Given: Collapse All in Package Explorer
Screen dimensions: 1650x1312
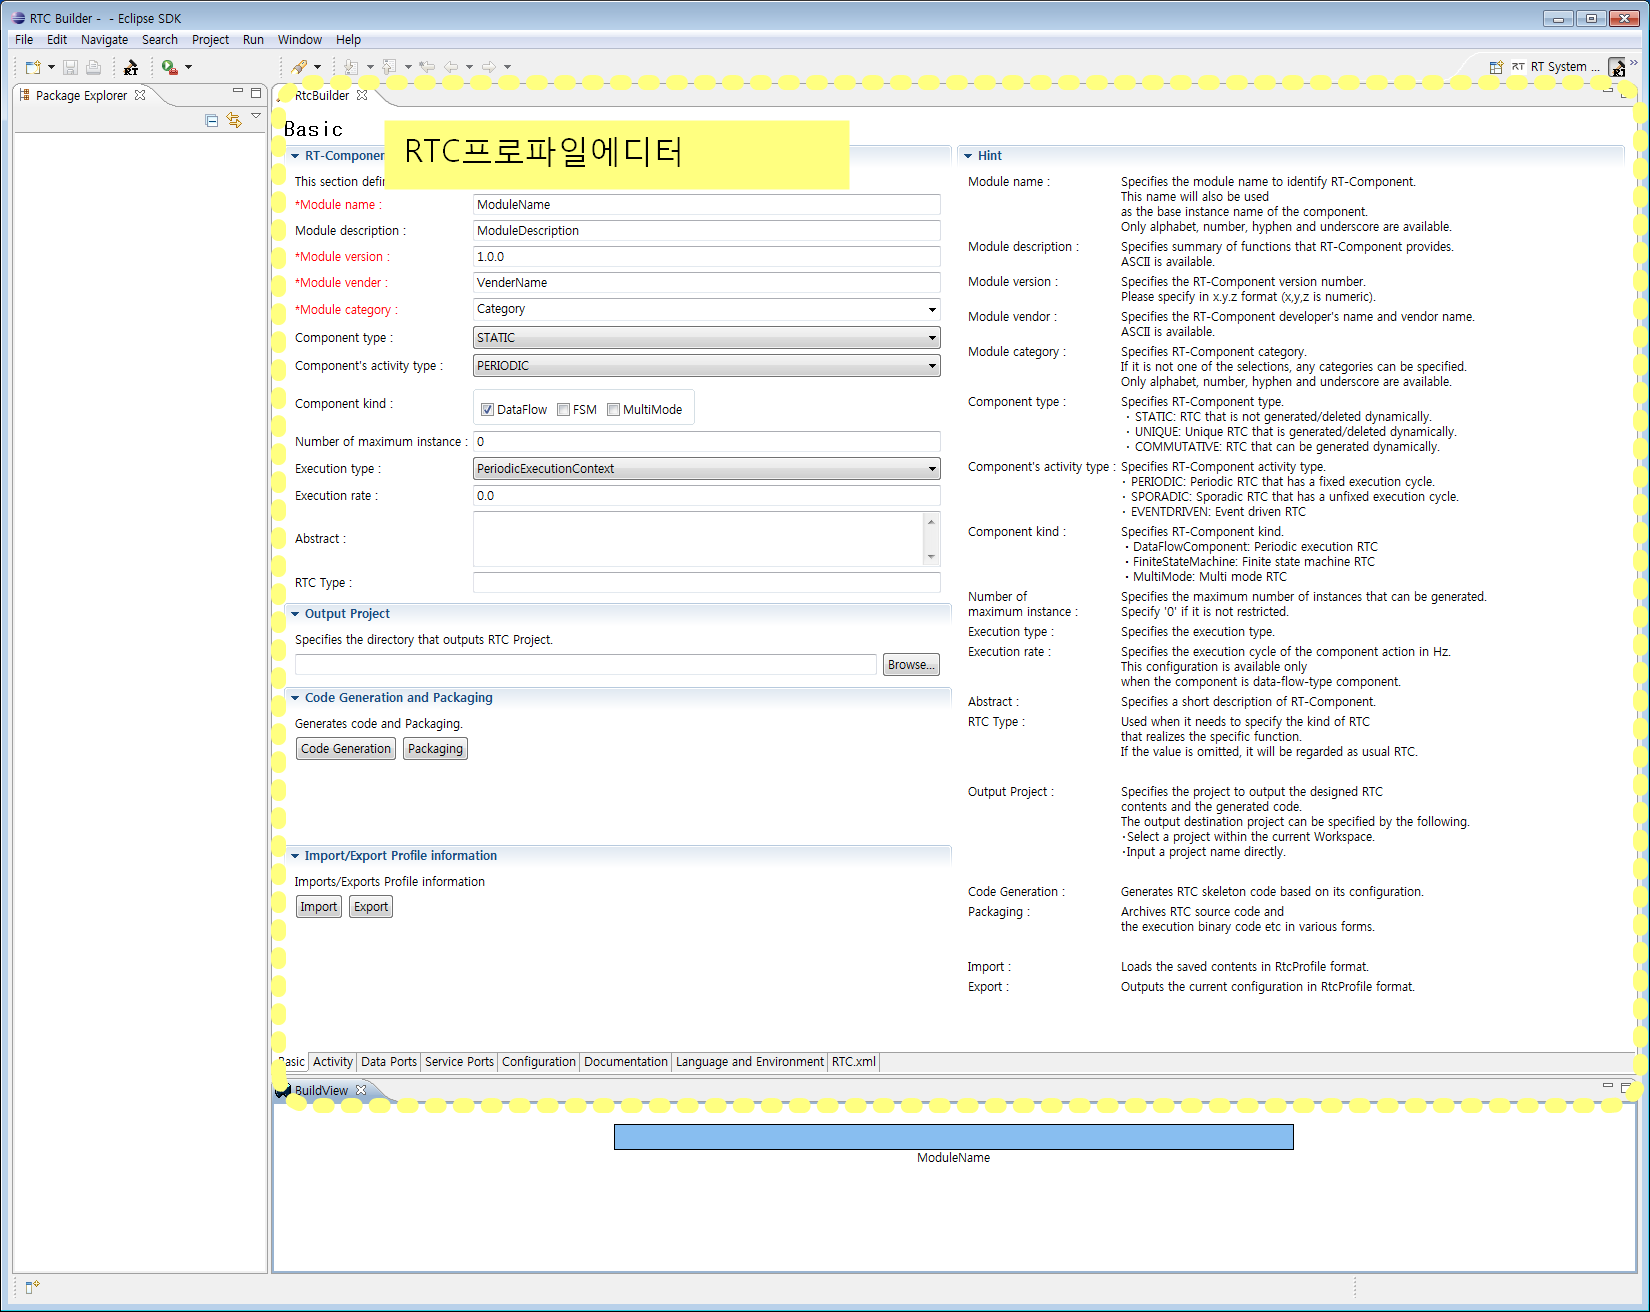Looking at the screenshot, I should [211, 120].
